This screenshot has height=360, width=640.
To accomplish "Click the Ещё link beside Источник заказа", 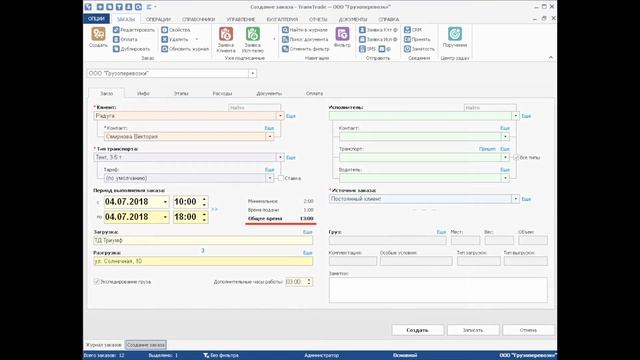I will (x=526, y=199).
